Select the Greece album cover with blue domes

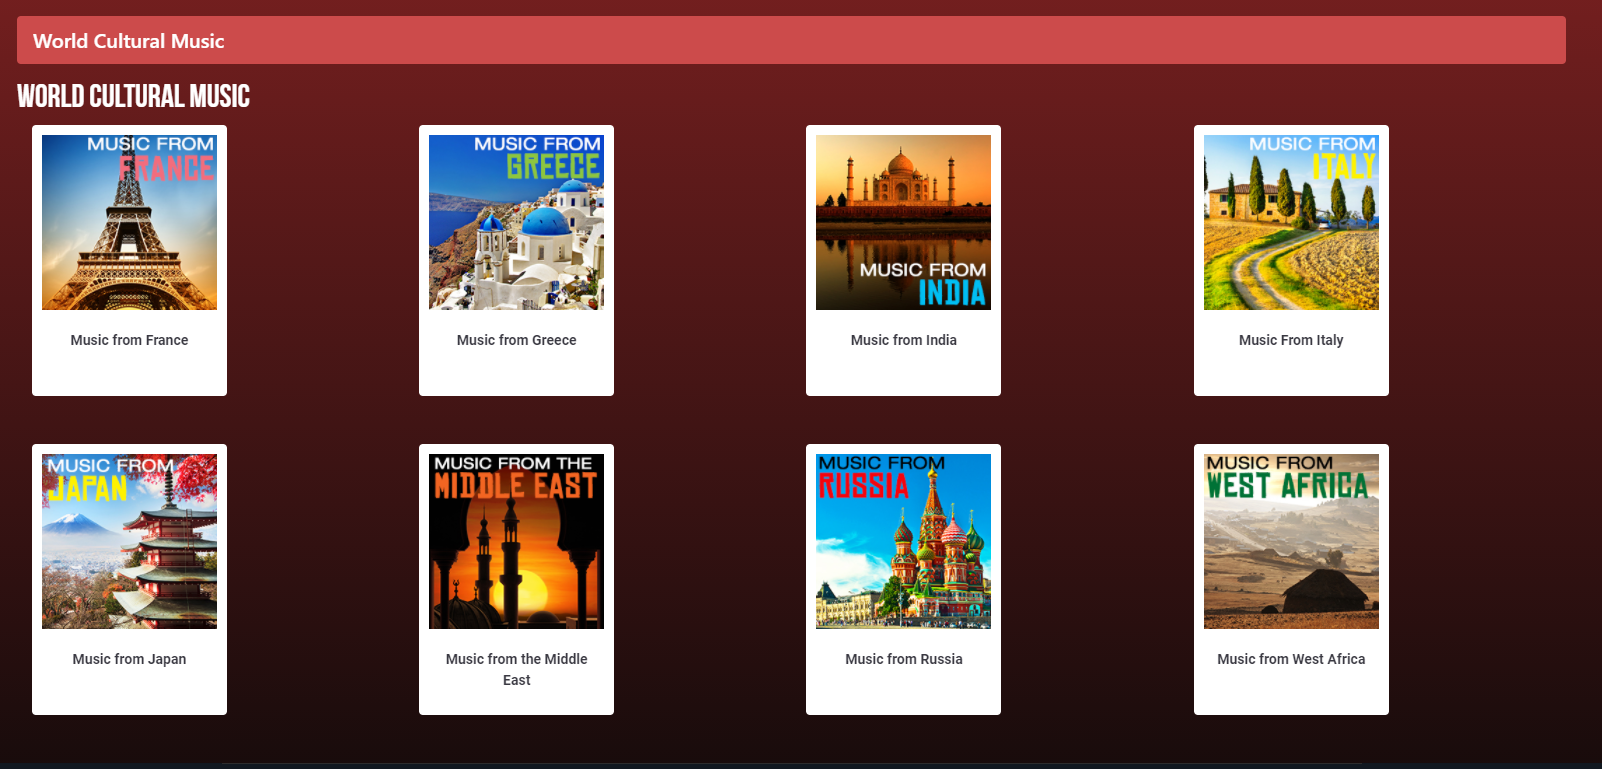pos(516,222)
